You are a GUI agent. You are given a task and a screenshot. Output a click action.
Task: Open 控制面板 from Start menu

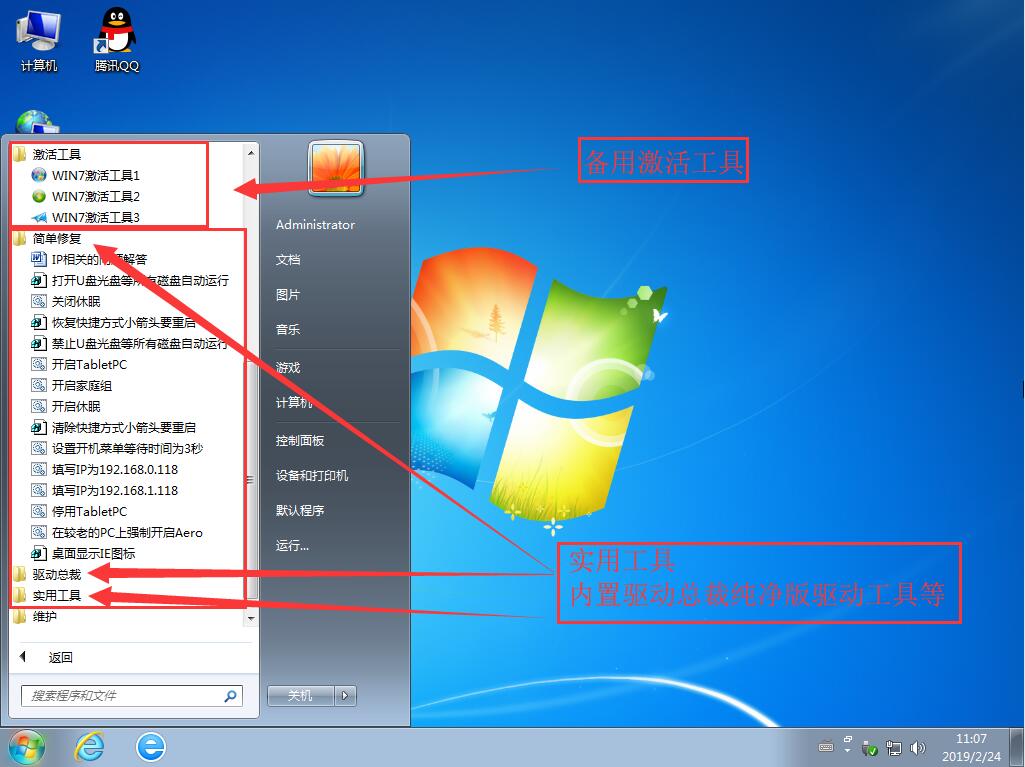point(299,441)
